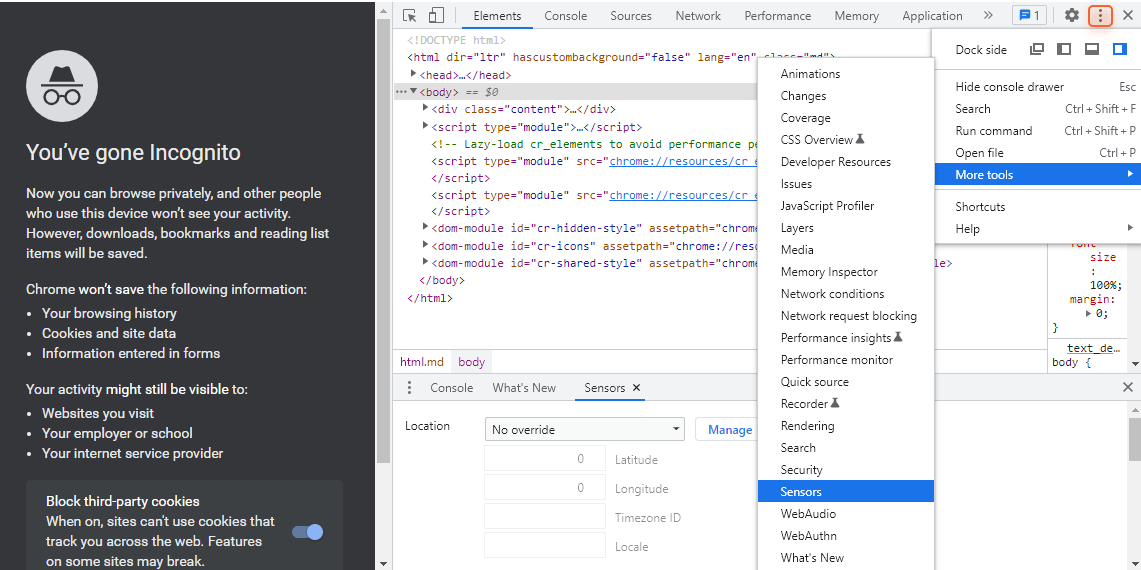This screenshot has height=570, width=1141.
Task: Expand the div class content node
Action: 426,108
